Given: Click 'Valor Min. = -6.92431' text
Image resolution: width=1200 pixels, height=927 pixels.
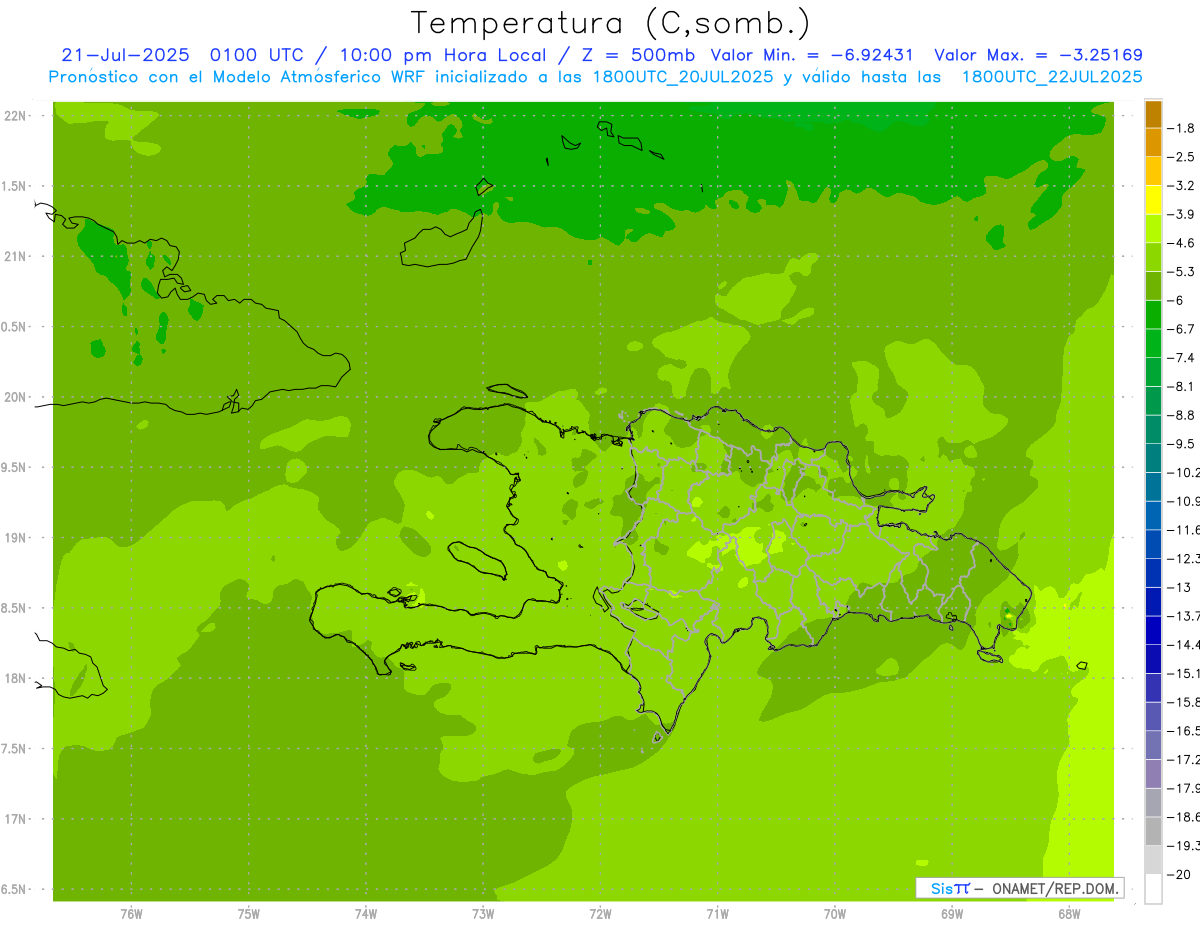Looking at the screenshot, I should (x=811, y=55).
